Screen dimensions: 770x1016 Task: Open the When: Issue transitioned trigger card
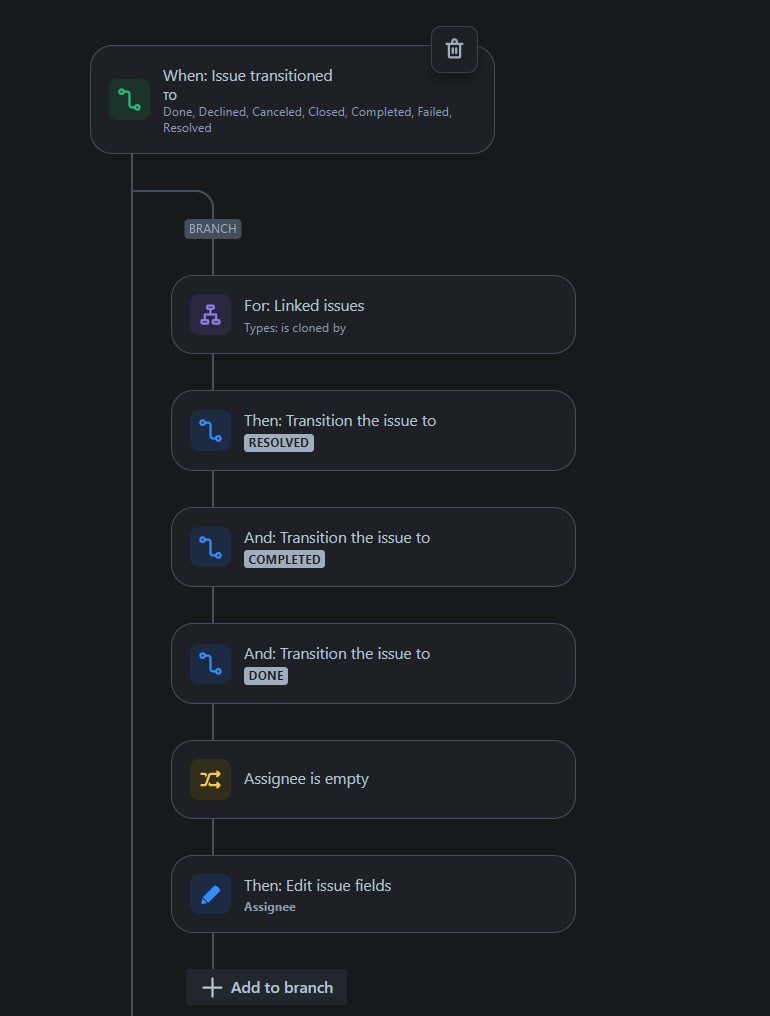(x=290, y=99)
